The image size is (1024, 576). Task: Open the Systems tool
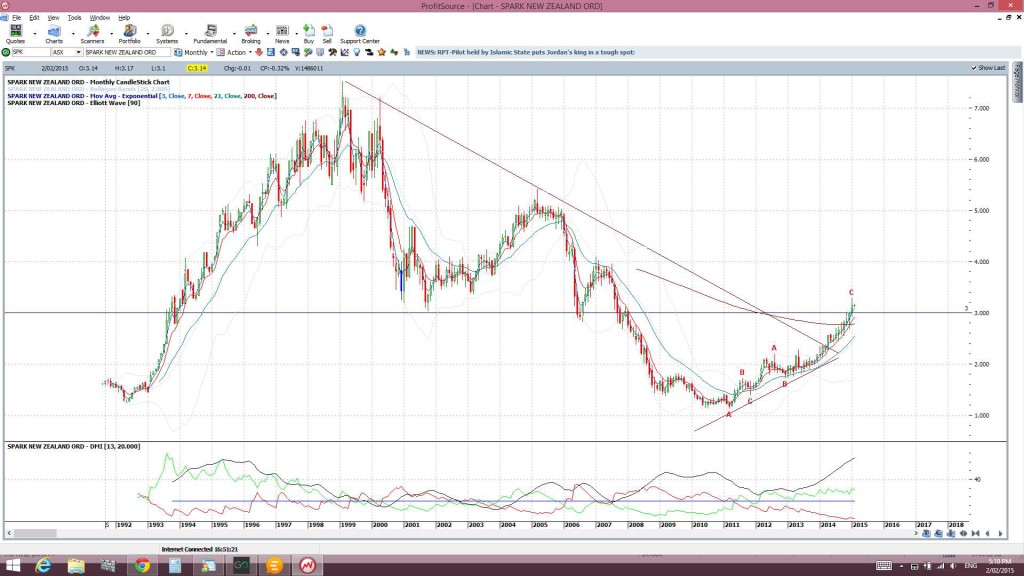[167, 34]
